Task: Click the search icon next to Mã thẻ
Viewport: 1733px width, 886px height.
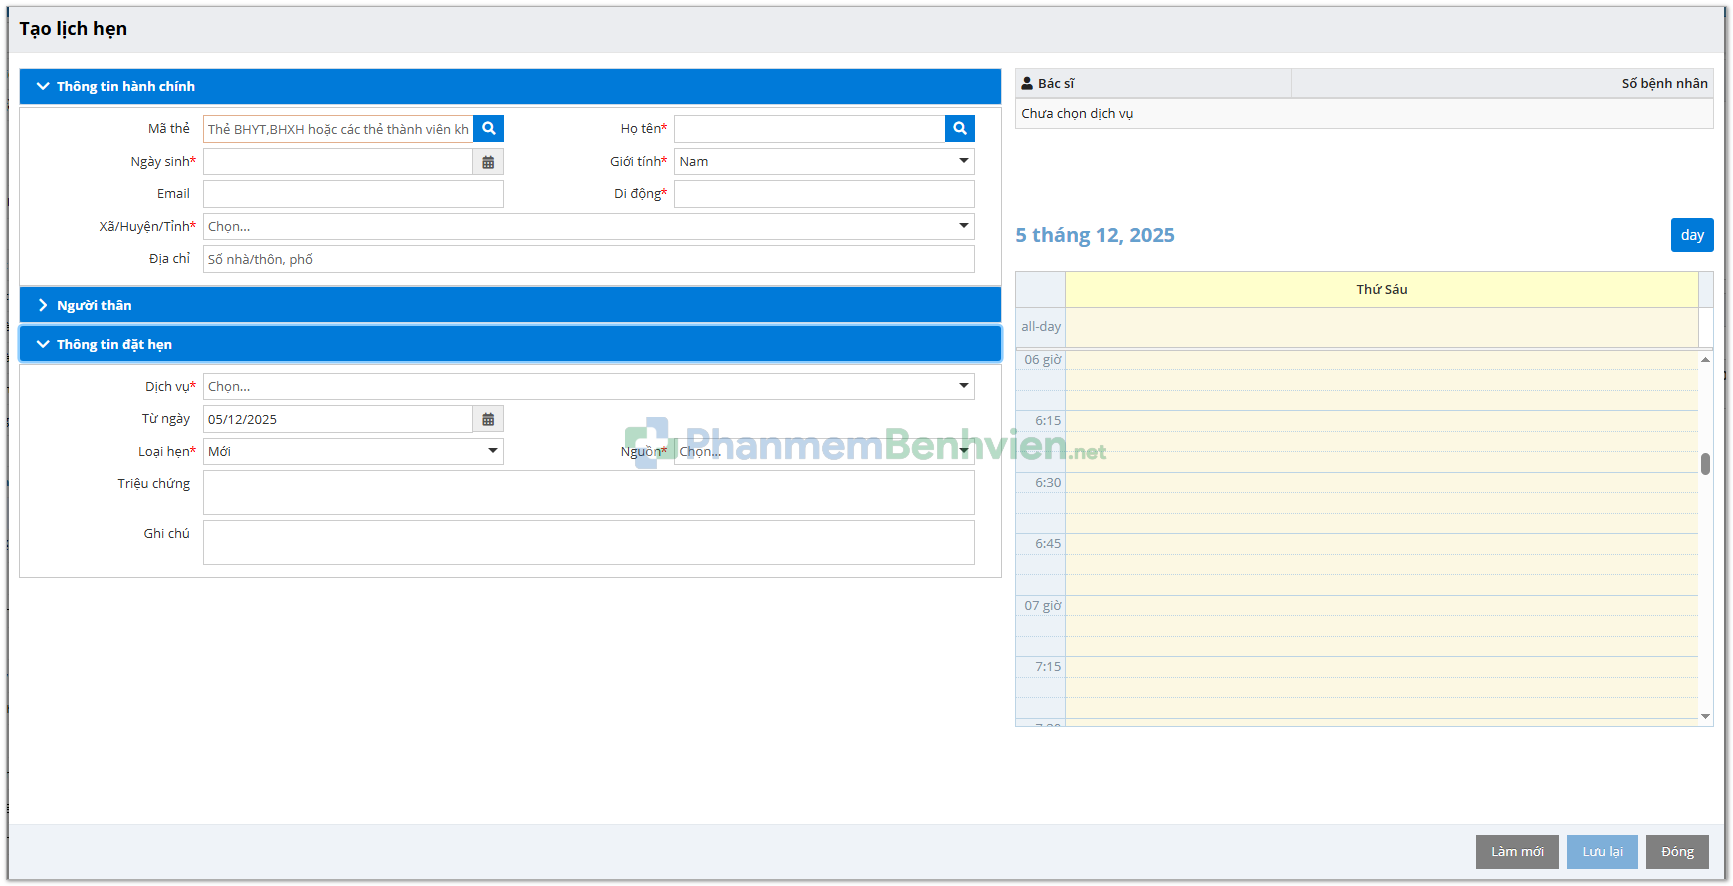Action: 488,129
